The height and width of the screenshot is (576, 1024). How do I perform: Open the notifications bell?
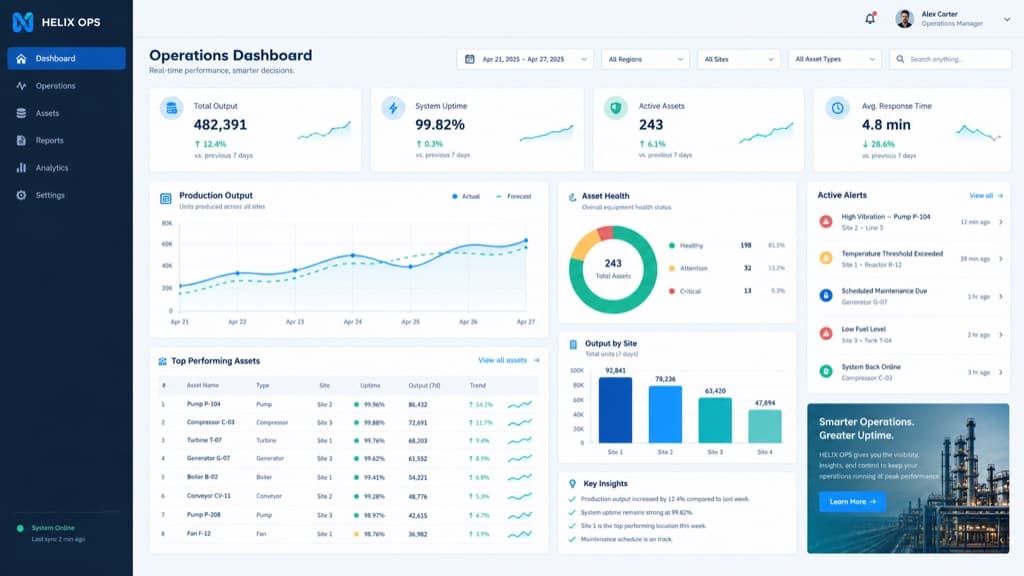(870, 18)
